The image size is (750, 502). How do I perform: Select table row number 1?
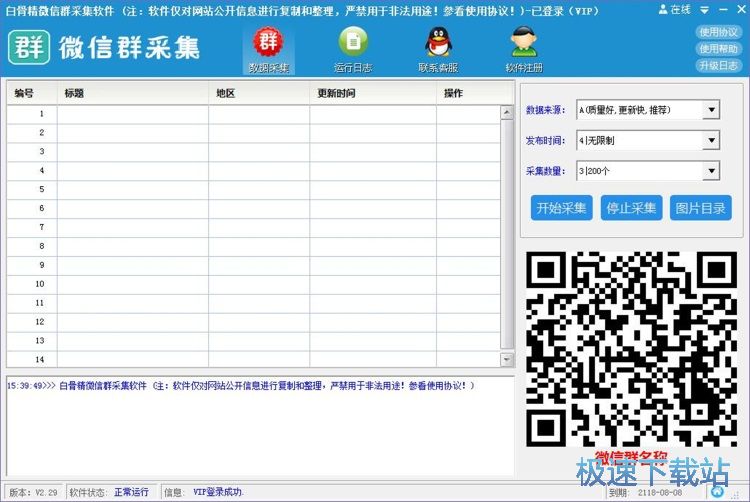[x=254, y=114]
